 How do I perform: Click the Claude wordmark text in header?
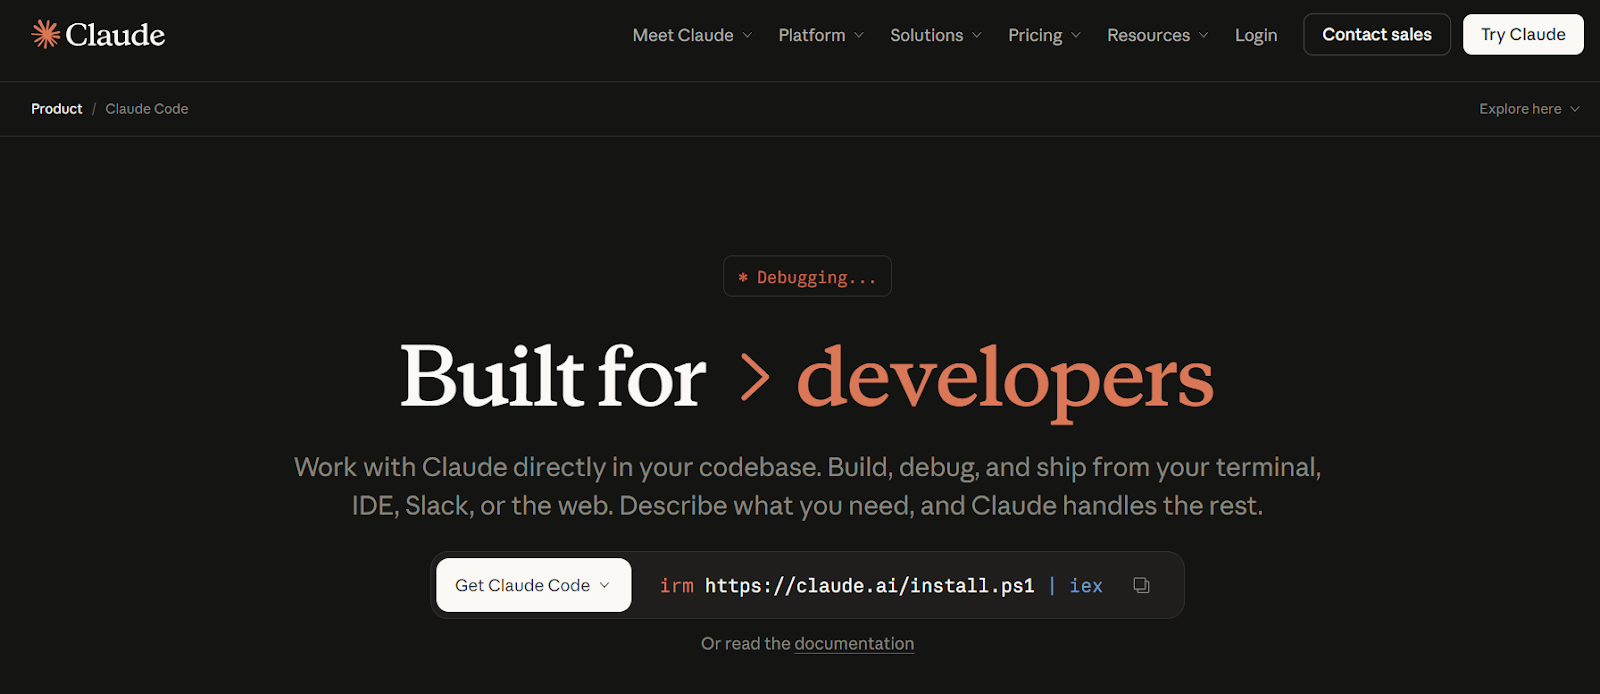pos(115,35)
